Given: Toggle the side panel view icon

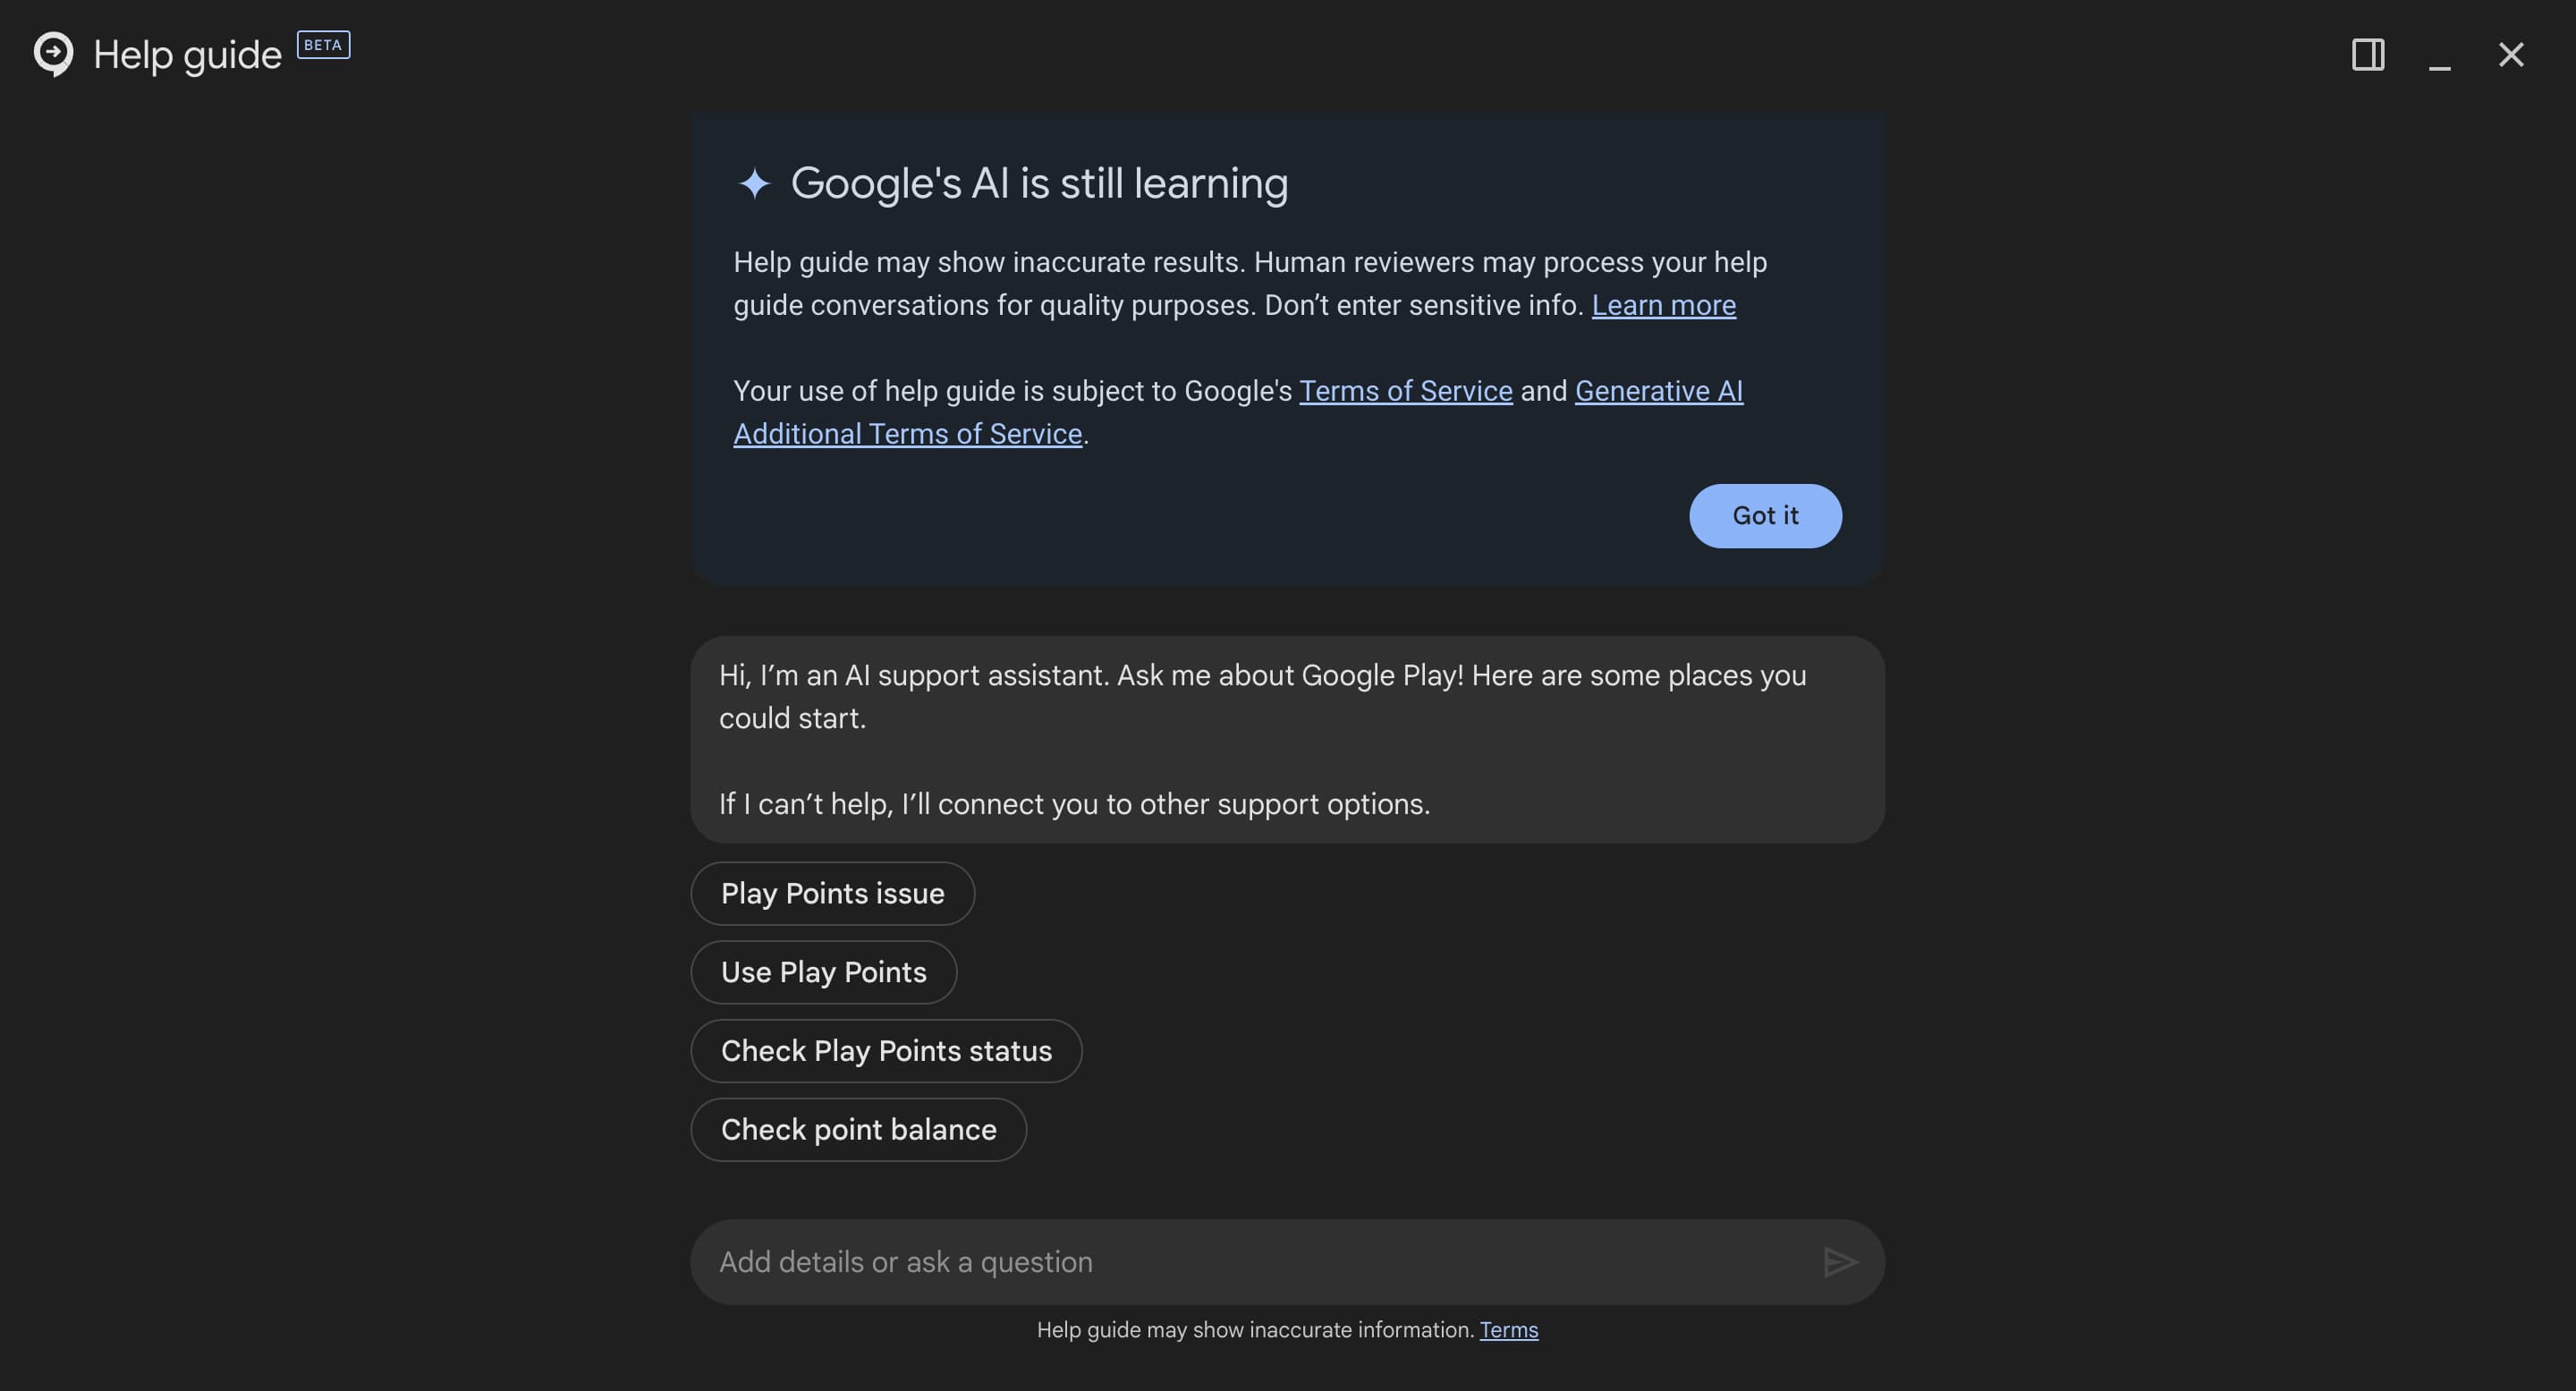Looking at the screenshot, I should 2367,54.
